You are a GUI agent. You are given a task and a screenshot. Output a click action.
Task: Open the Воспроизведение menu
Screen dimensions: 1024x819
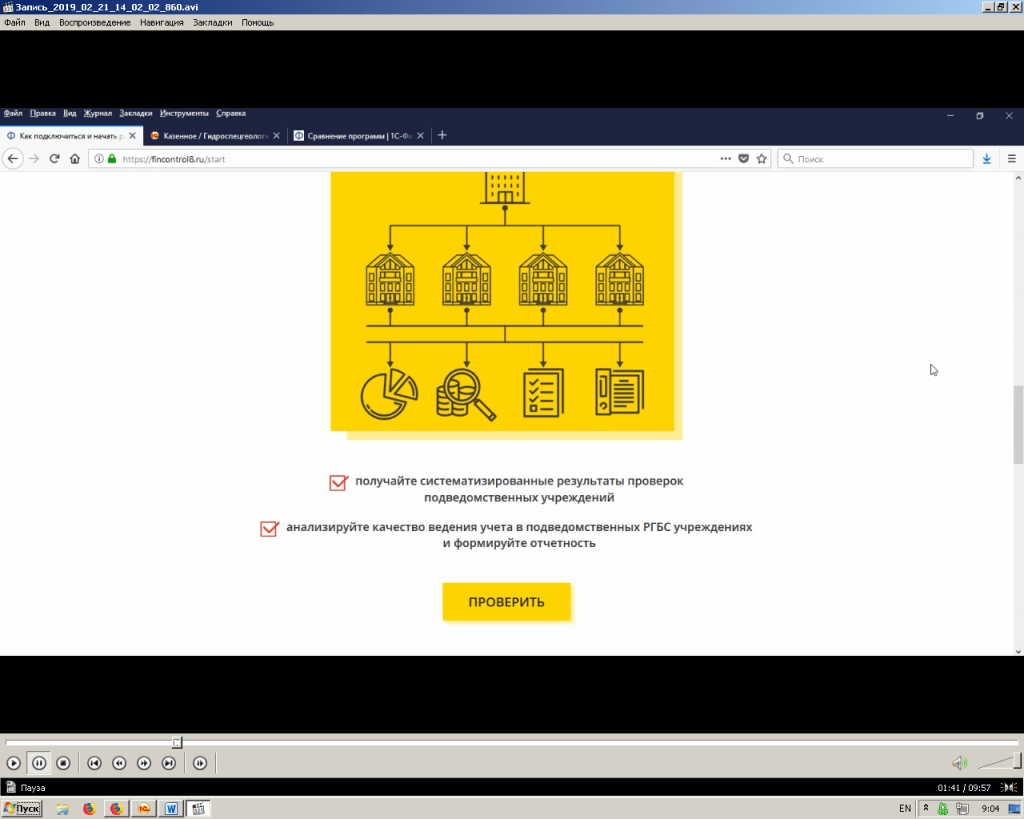(x=94, y=22)
